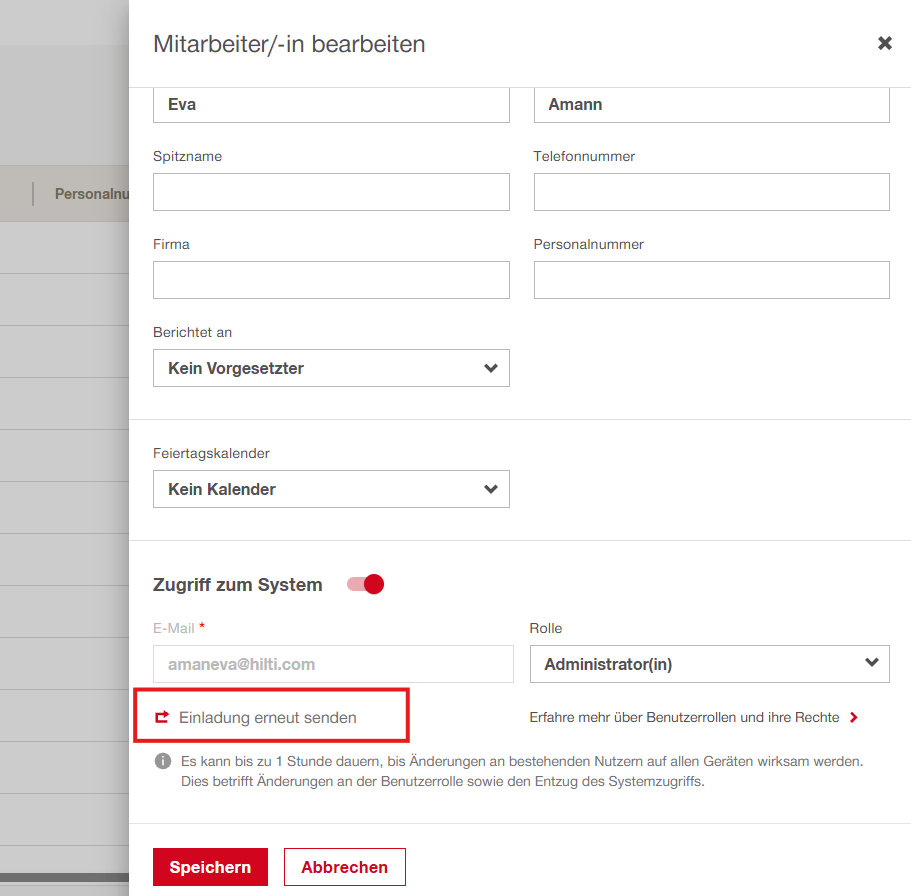Close the Mitarbeiter/-in bearbeiten dialog
The width and height of the screenshot is (911, 896).
pos(884,43)
